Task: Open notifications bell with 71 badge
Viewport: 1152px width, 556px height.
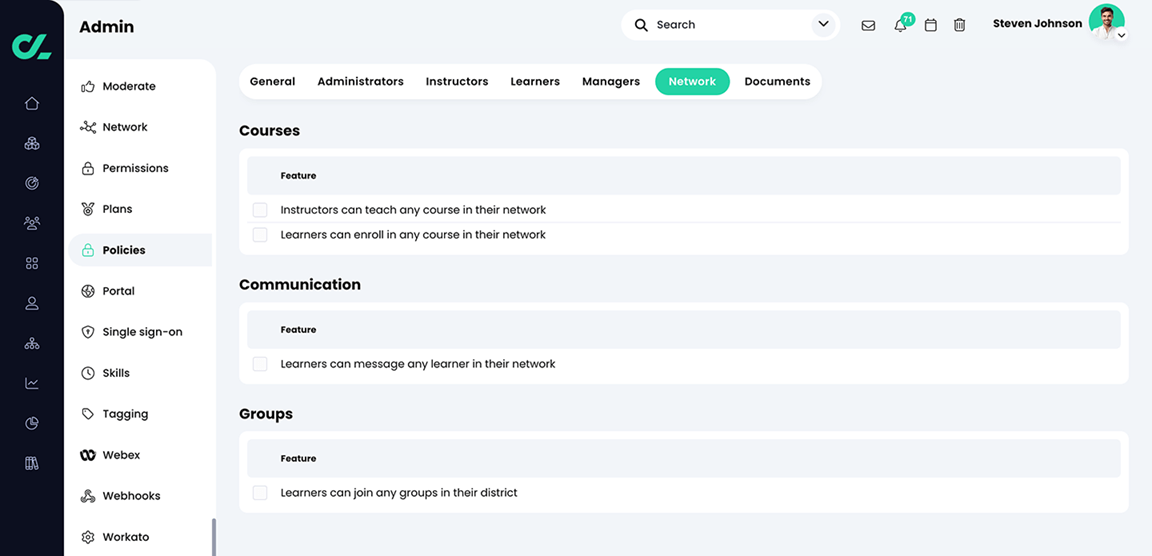Action: pos(901,25)
